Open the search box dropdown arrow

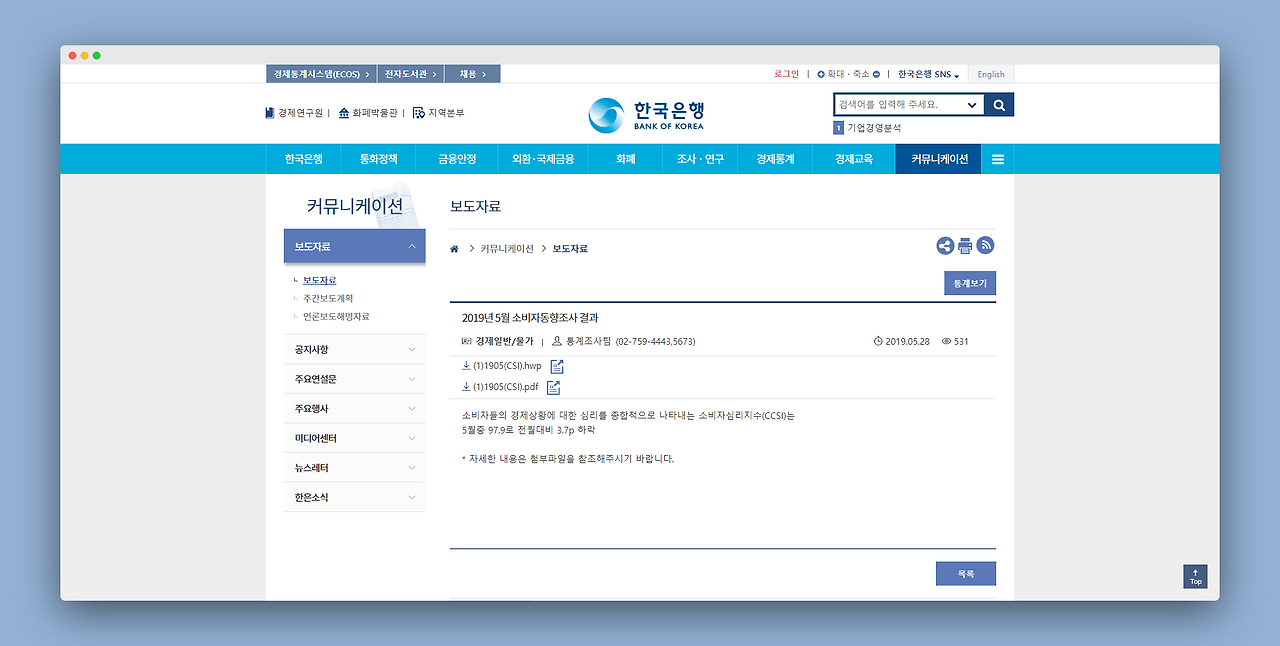pos(972,105)
